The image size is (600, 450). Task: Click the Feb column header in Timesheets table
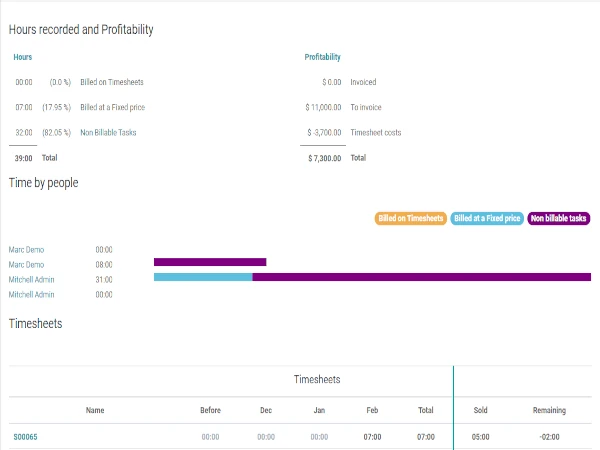(x=372, y=410)
